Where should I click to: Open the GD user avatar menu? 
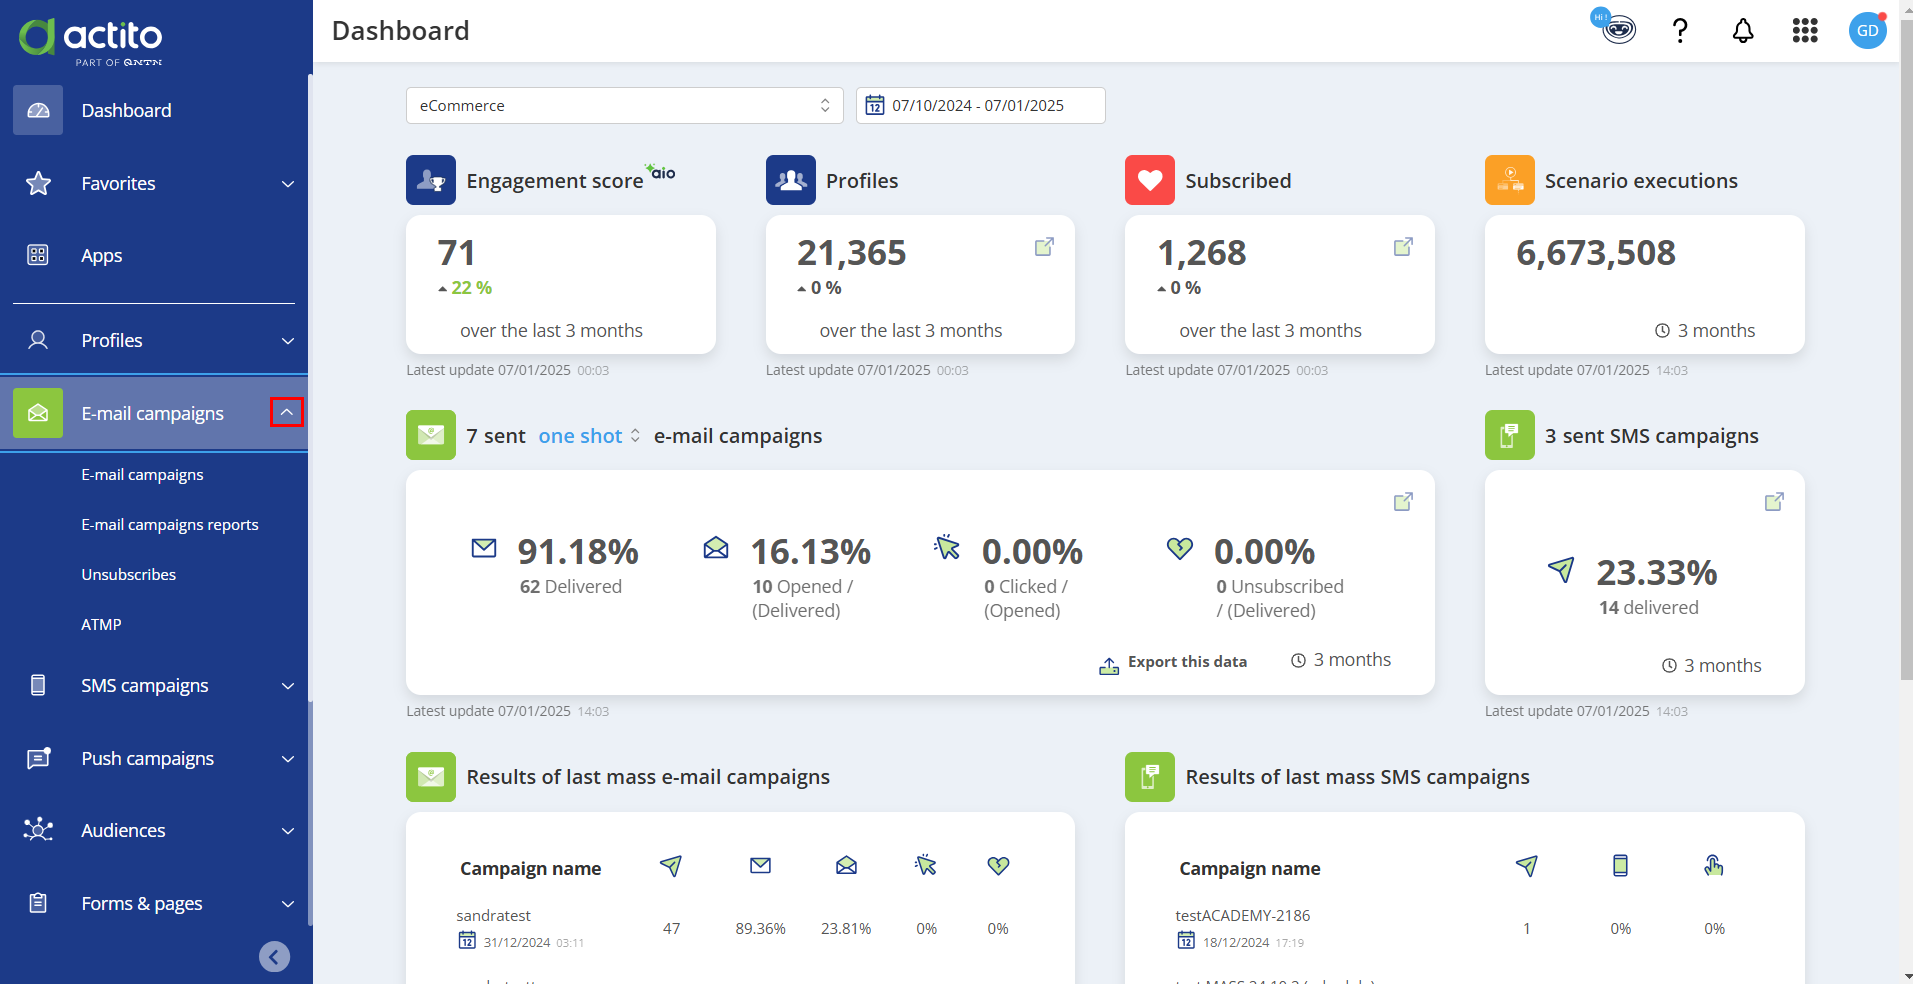click(1867, 30)
